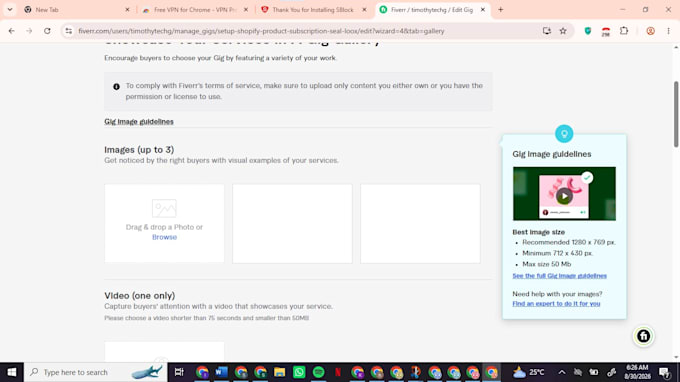Click Browse to upload a photo
This screenshot has width=680, height=382.
click(164, 237)
